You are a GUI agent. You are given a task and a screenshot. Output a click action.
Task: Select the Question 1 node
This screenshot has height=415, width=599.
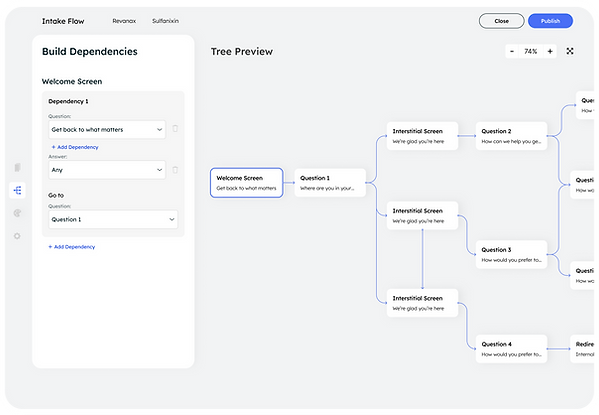coord(330,183)
